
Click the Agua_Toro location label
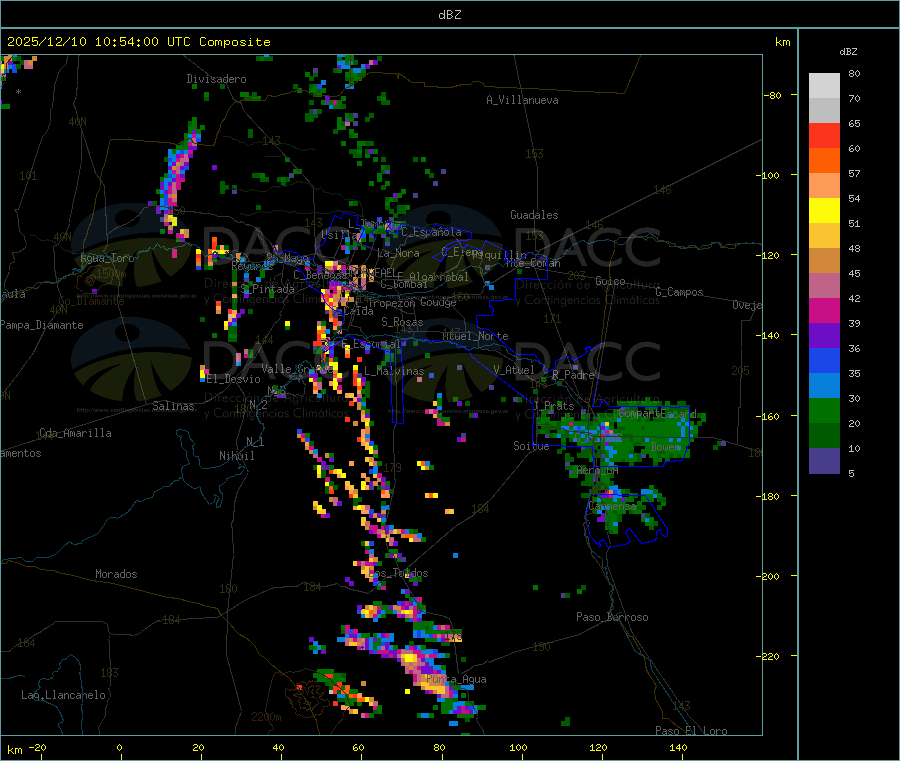tap(107, 258)
